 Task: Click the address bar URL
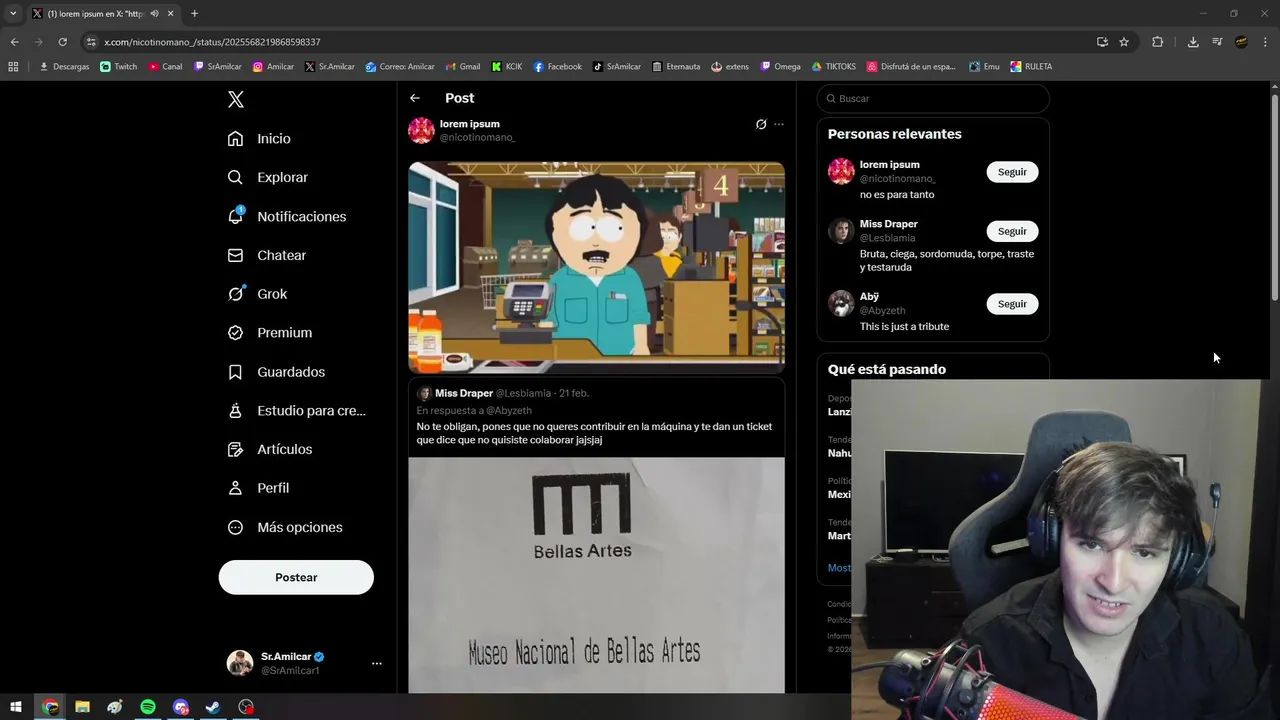click(212, 42)
